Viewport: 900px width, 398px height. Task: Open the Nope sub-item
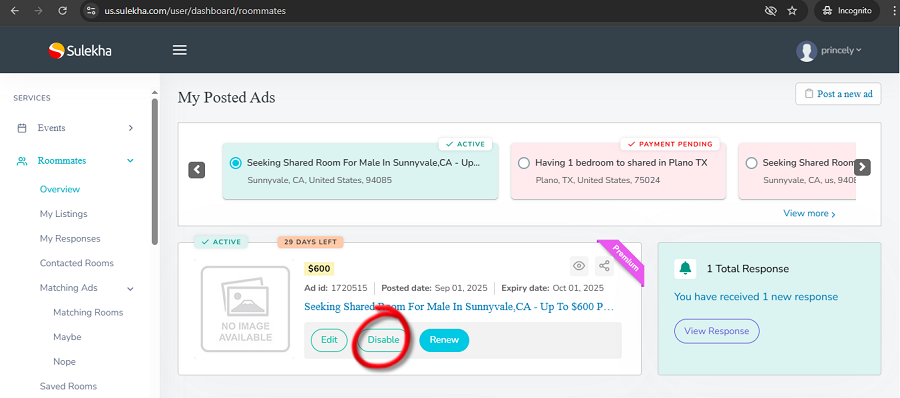tap(64, 362)
